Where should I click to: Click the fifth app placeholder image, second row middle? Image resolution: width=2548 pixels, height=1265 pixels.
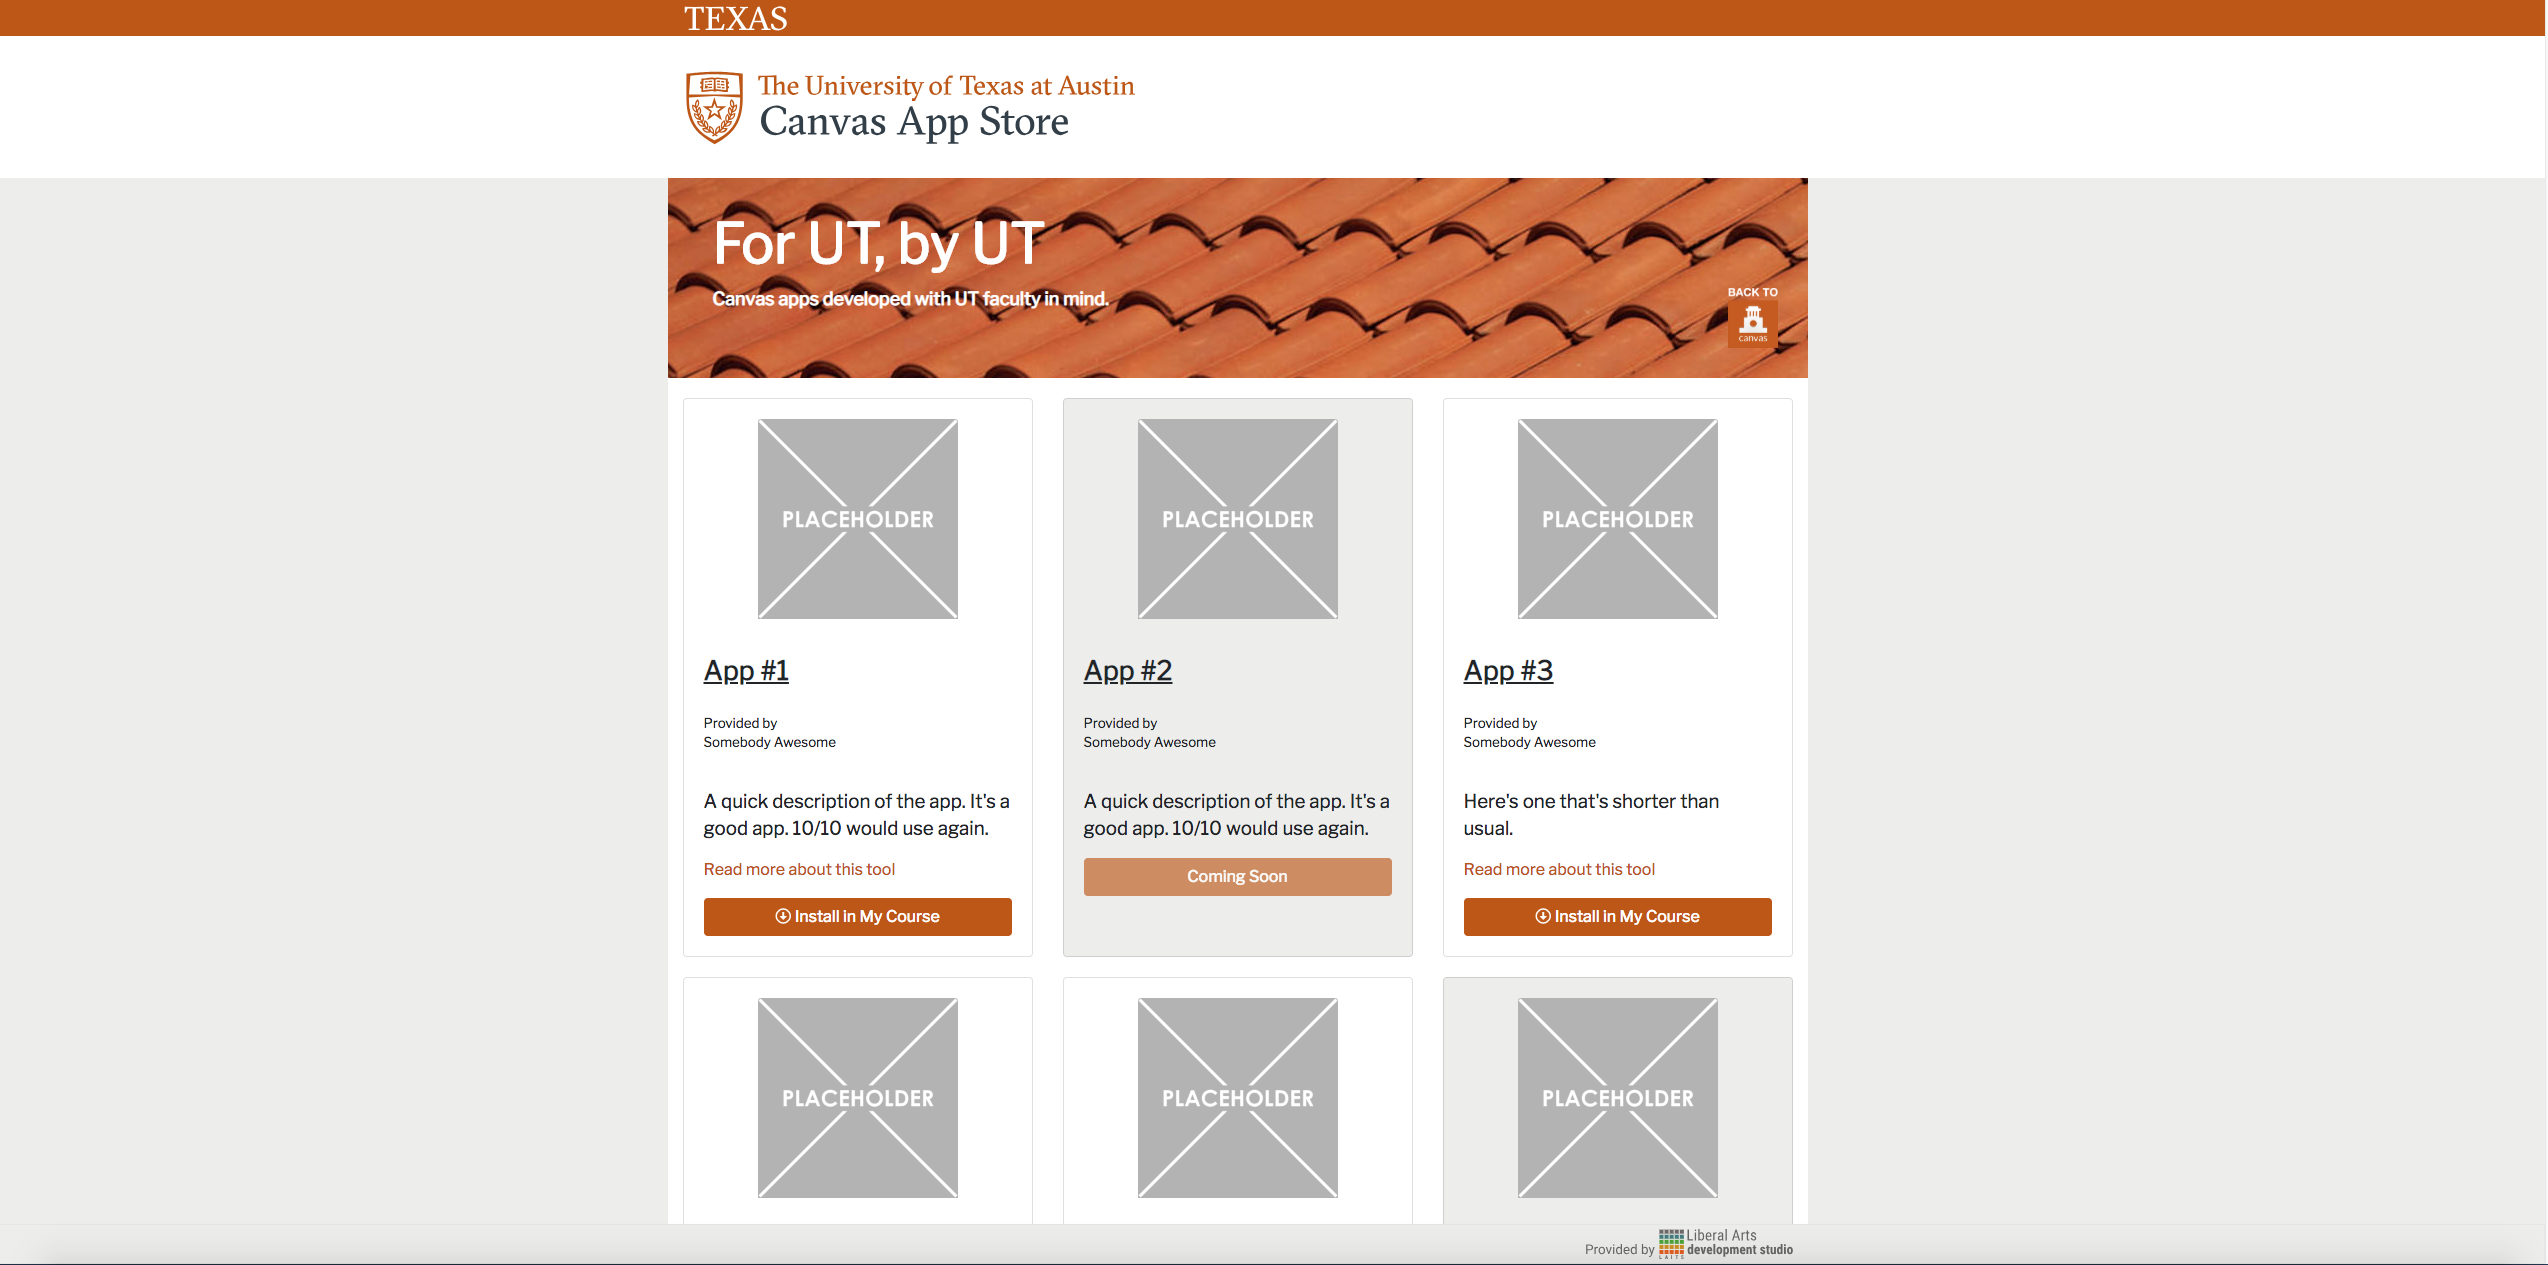[1238, 1098]
